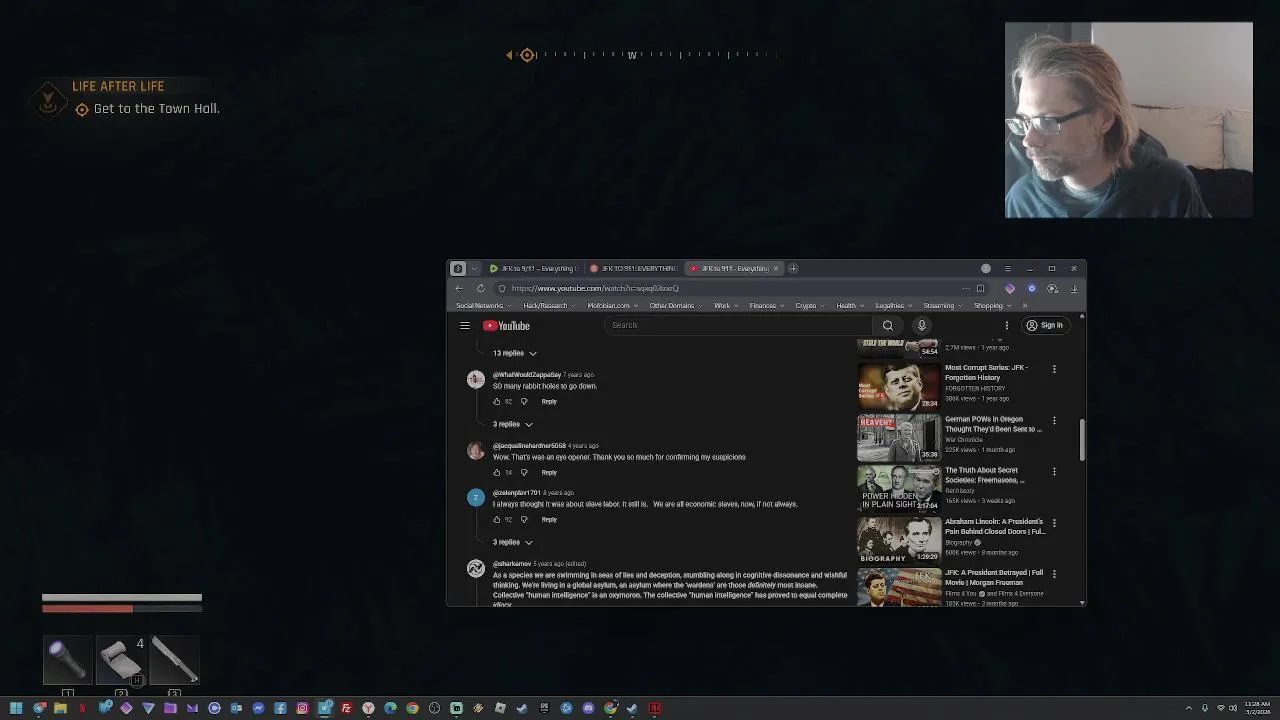Dislike the comment by @jacquelinehardner5058
The height and width of the screenshot is (720, 1280).
pos(524,472)
